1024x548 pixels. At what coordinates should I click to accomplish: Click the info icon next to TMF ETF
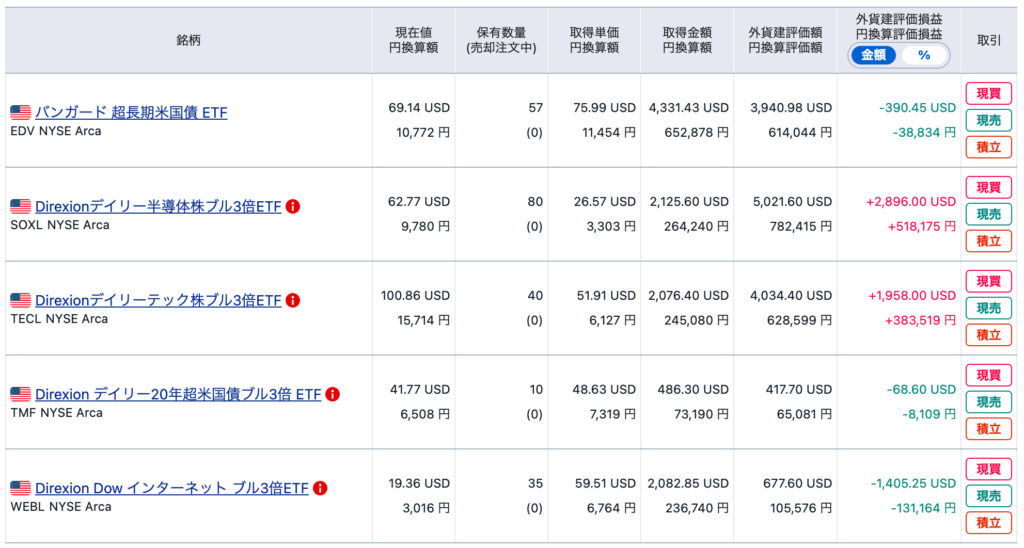(332, 394)
